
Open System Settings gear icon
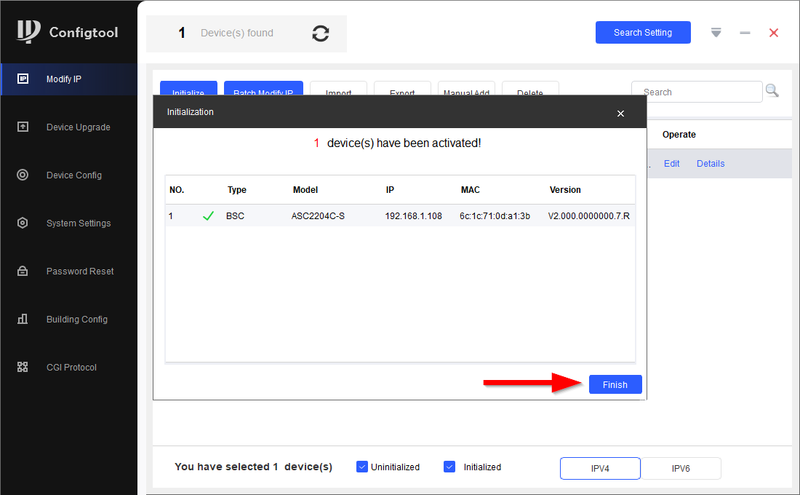[22, 222]
